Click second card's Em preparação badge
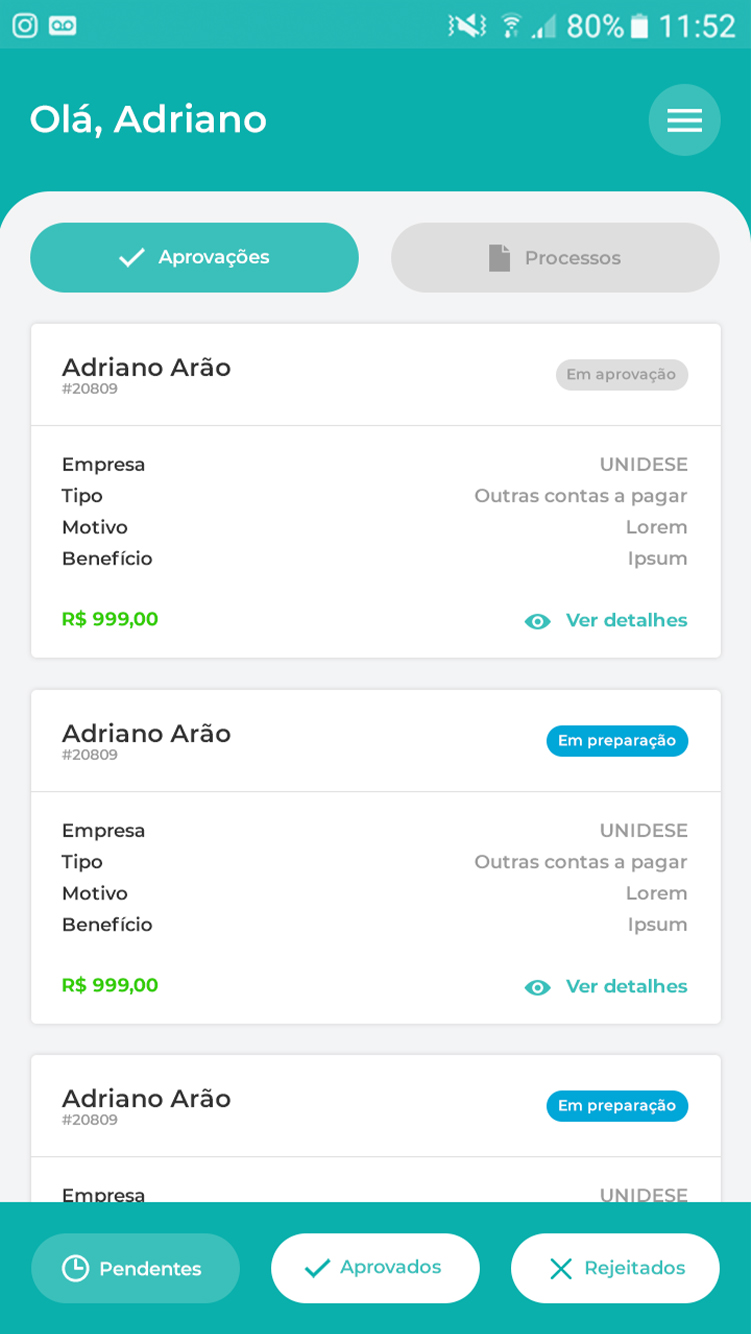 click(617, 741)
